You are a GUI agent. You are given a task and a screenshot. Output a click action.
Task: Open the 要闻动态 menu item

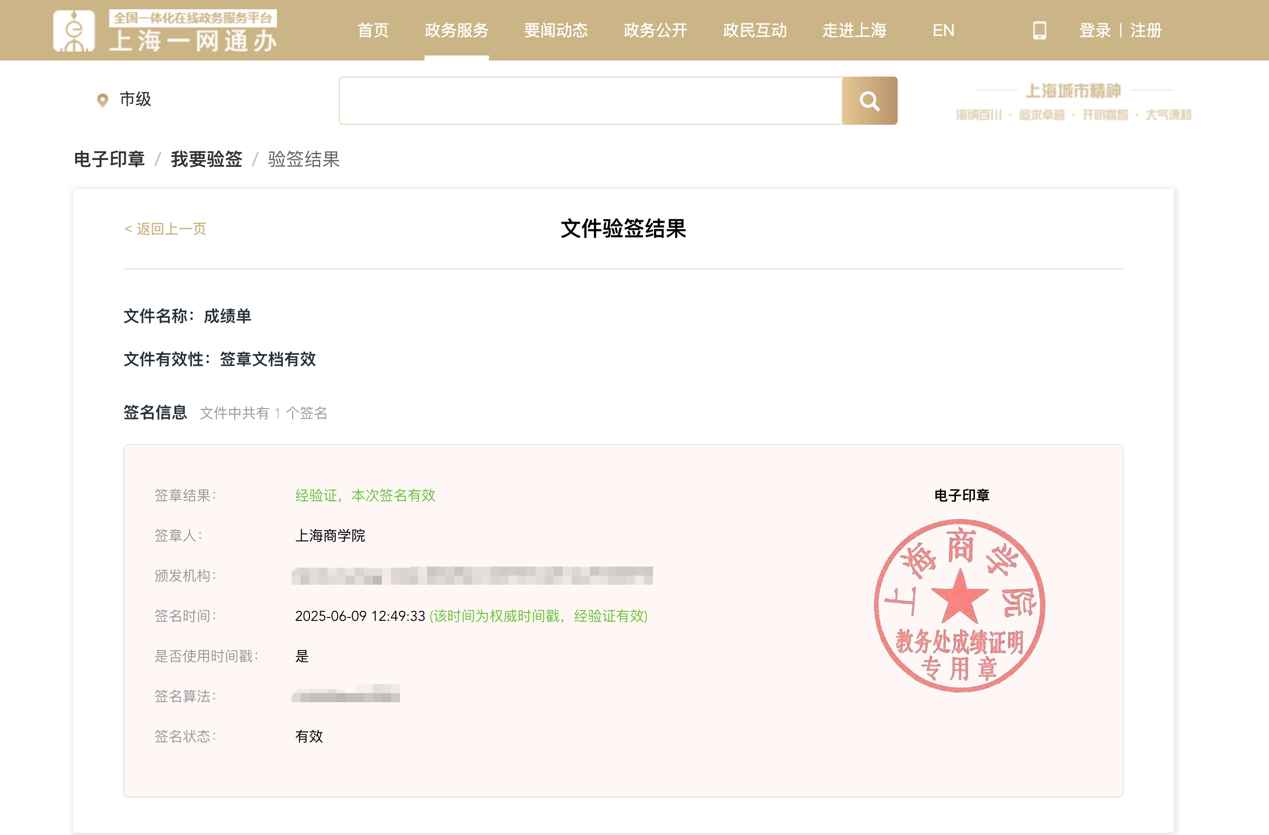556,31
